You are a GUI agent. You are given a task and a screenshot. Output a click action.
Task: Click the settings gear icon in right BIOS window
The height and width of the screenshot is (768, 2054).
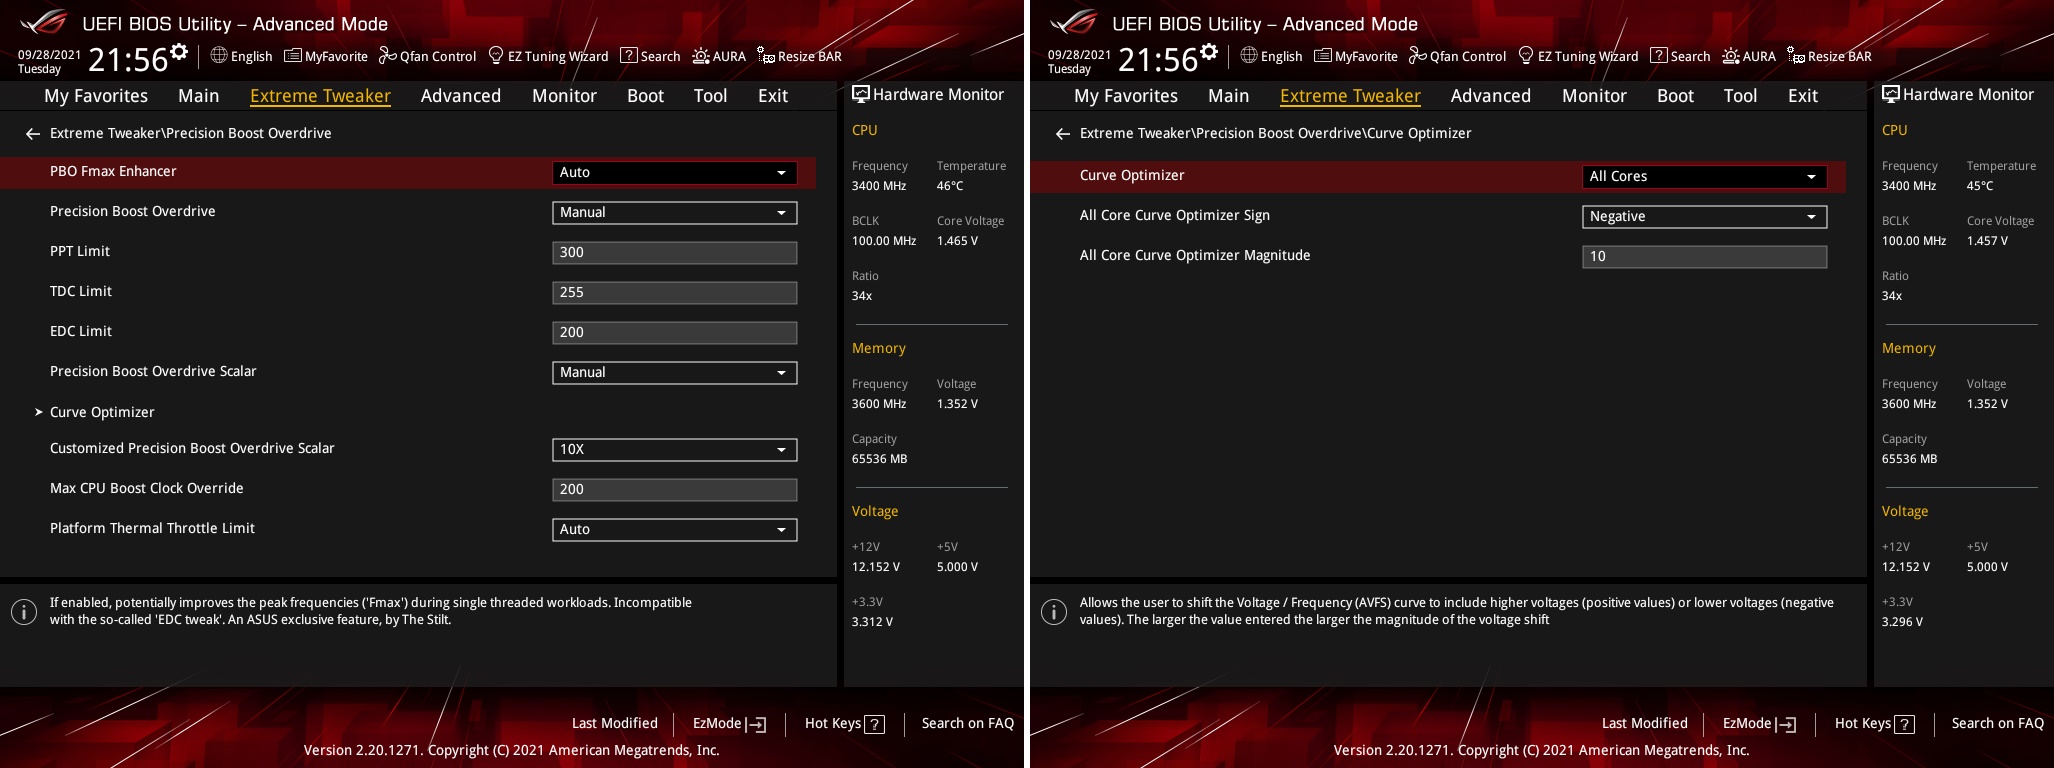click(x=1209, y=52)
